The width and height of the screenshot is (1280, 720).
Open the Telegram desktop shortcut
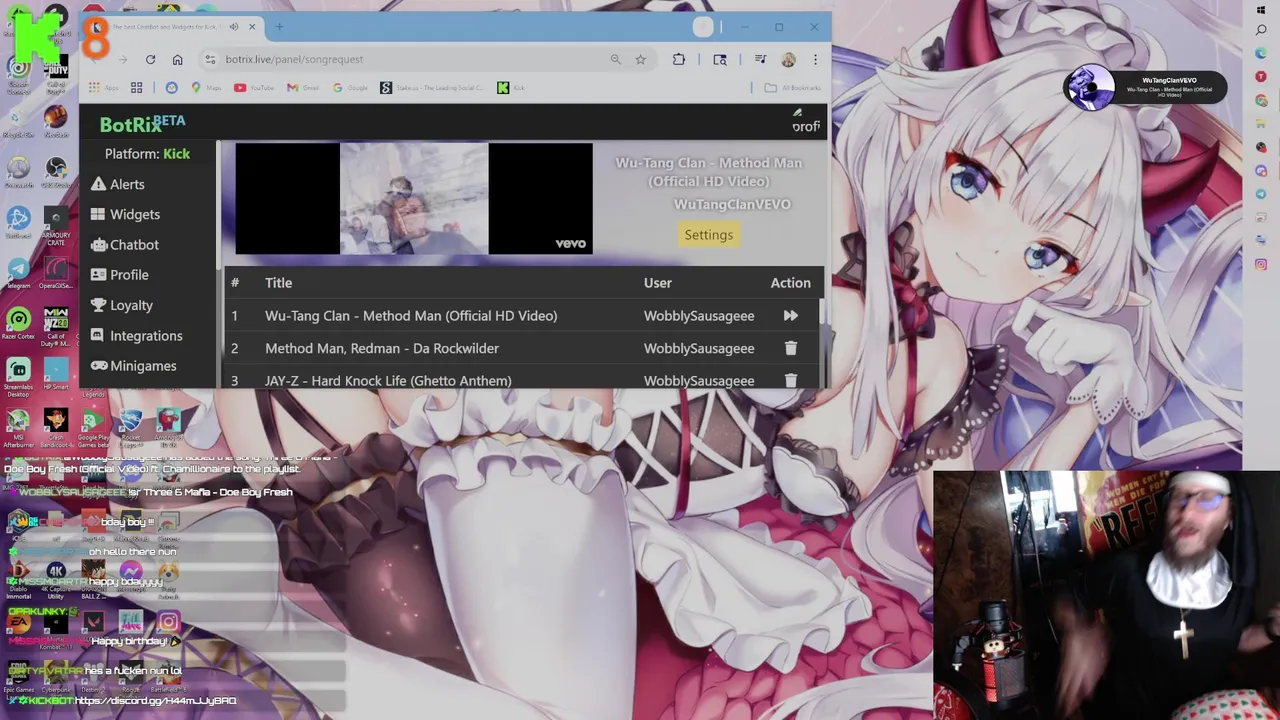(18, 274)
